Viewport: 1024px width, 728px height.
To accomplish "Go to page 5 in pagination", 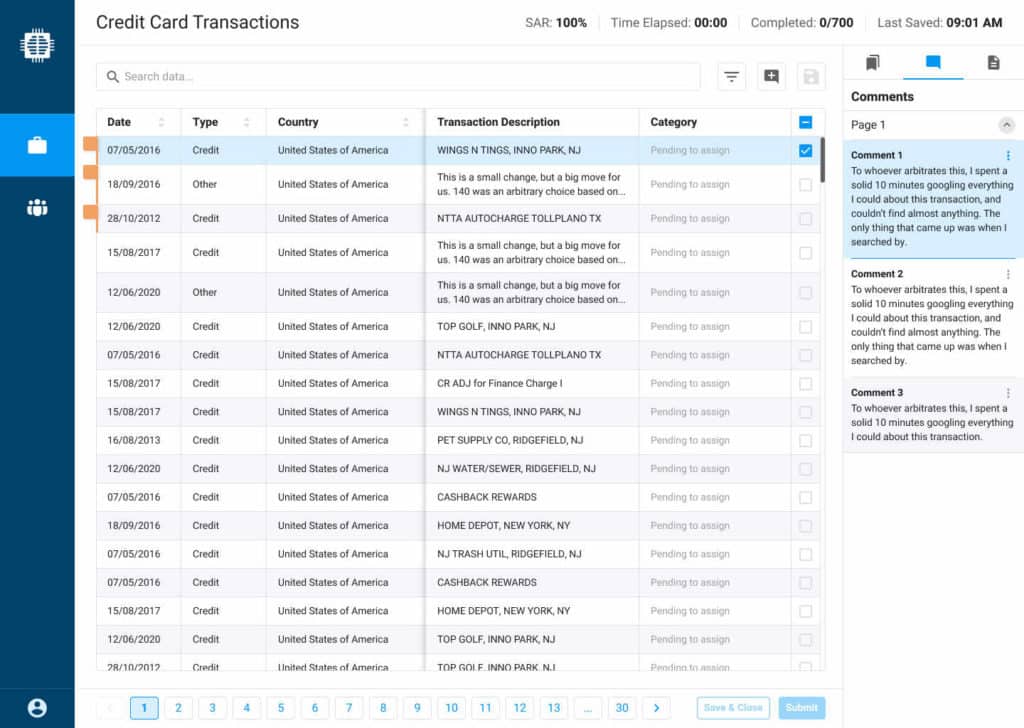I will (280, 708).
